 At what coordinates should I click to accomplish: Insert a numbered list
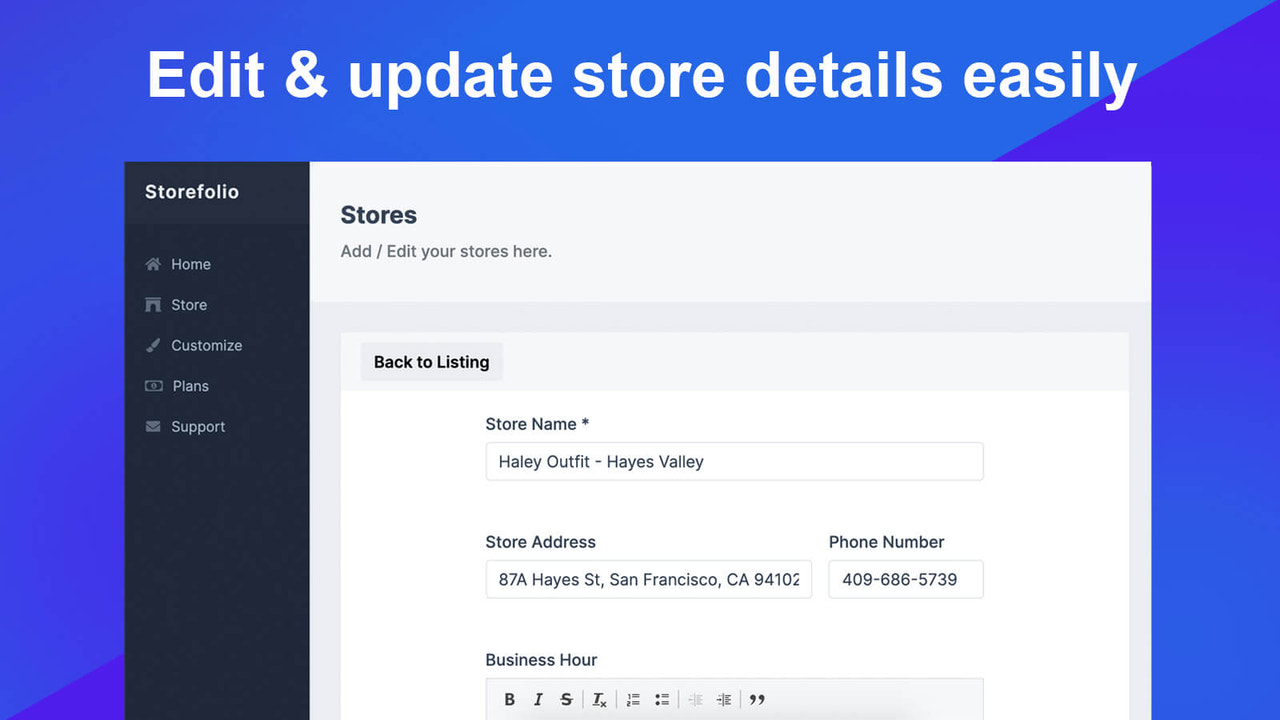633,699
